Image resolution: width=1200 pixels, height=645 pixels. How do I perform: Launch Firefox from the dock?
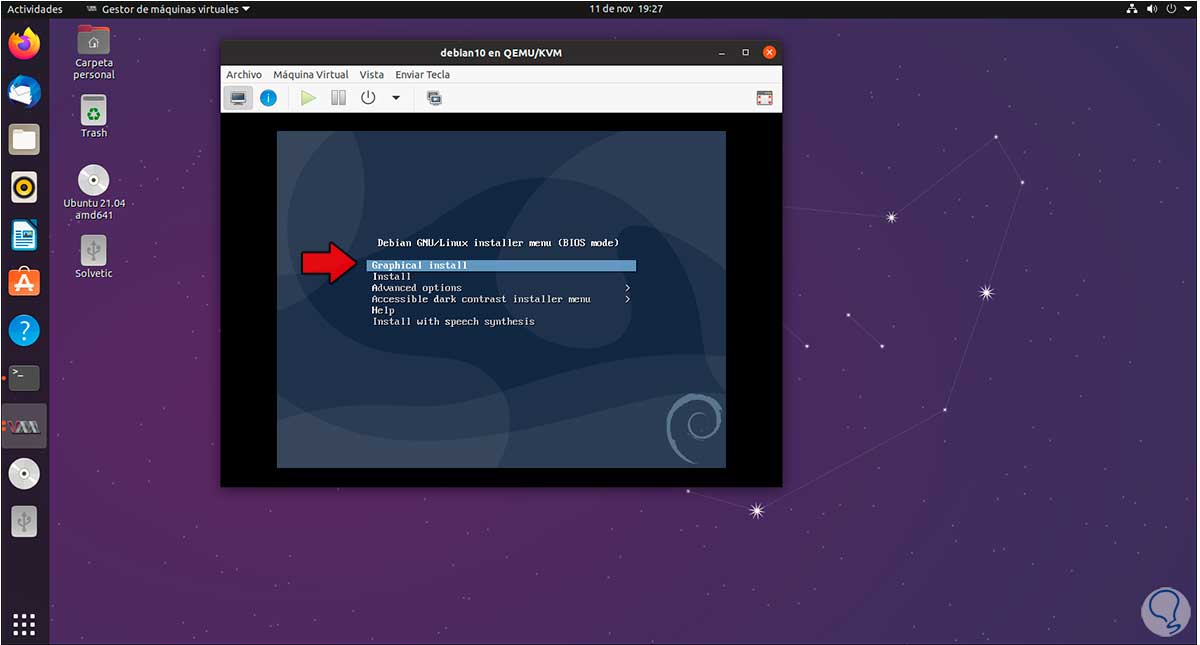(24, 44)
